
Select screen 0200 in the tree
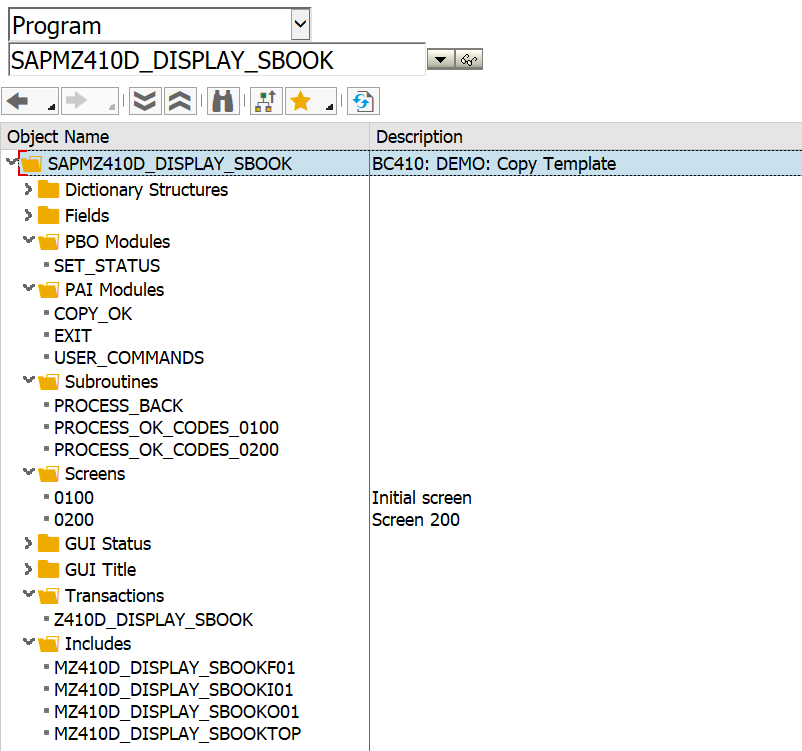click(74, 520)
